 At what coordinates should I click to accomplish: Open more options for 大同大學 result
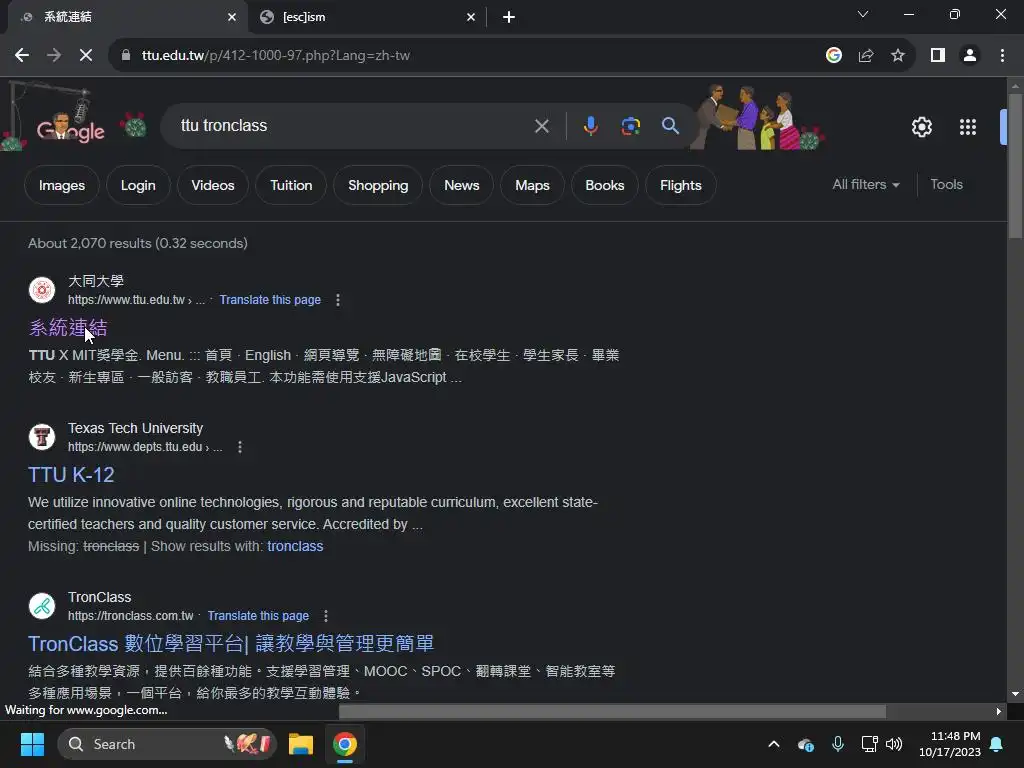click(x=338, y=300)
